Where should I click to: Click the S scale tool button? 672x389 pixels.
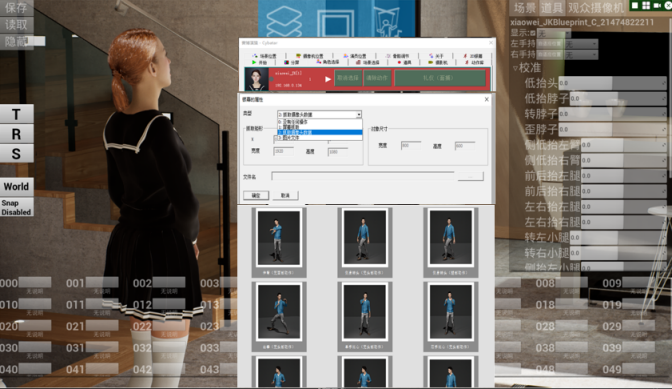click(x=16, y=153)
